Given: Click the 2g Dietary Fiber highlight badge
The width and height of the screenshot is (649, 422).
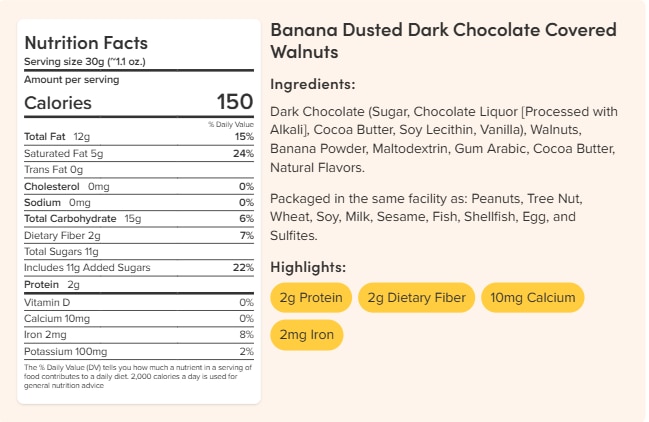Looking at the screenshot, I should click(415, 297).
